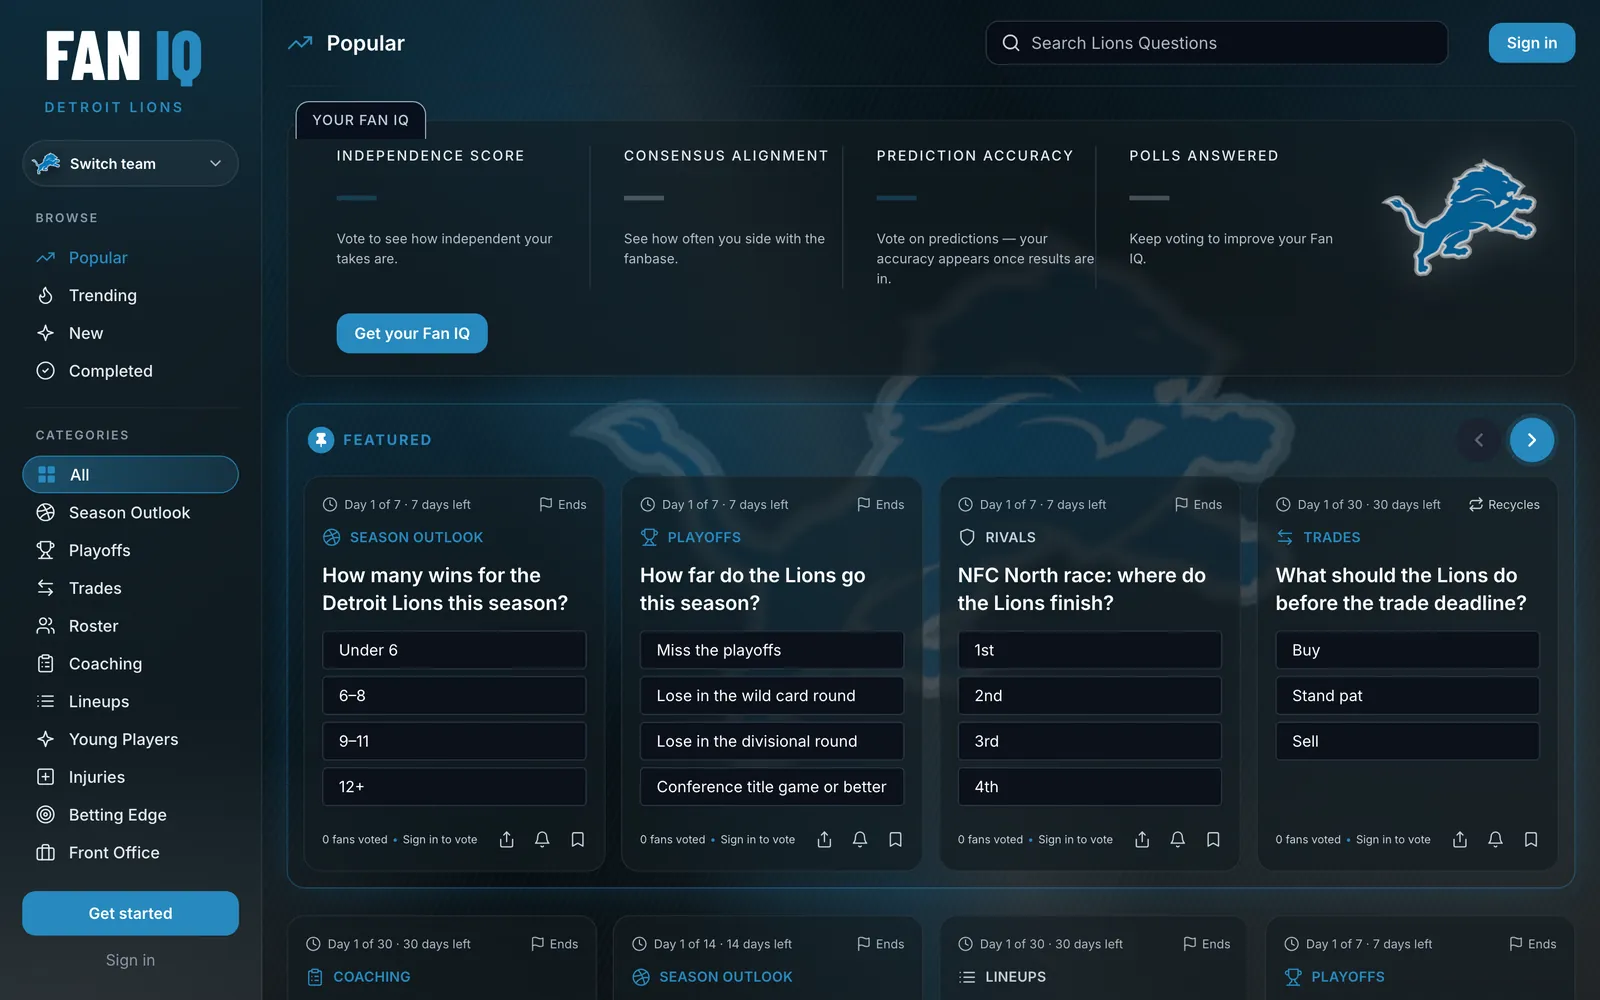Image resolution: width=1600 pixels, height=1000 pixels.
Task: Turn on bell for playoffs question
Action: click(x=860, y=839)
